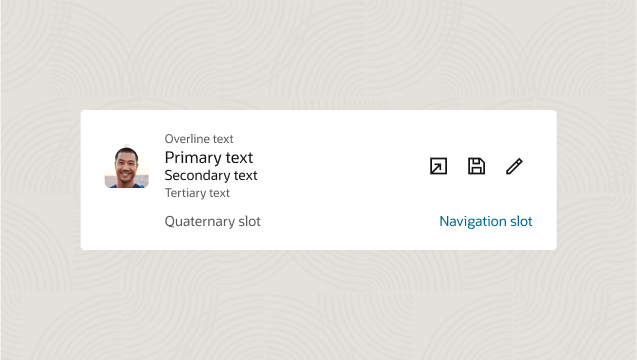The image size is (637, 360).
Task: Select the man's avatar photo
Action: point(127,166)
